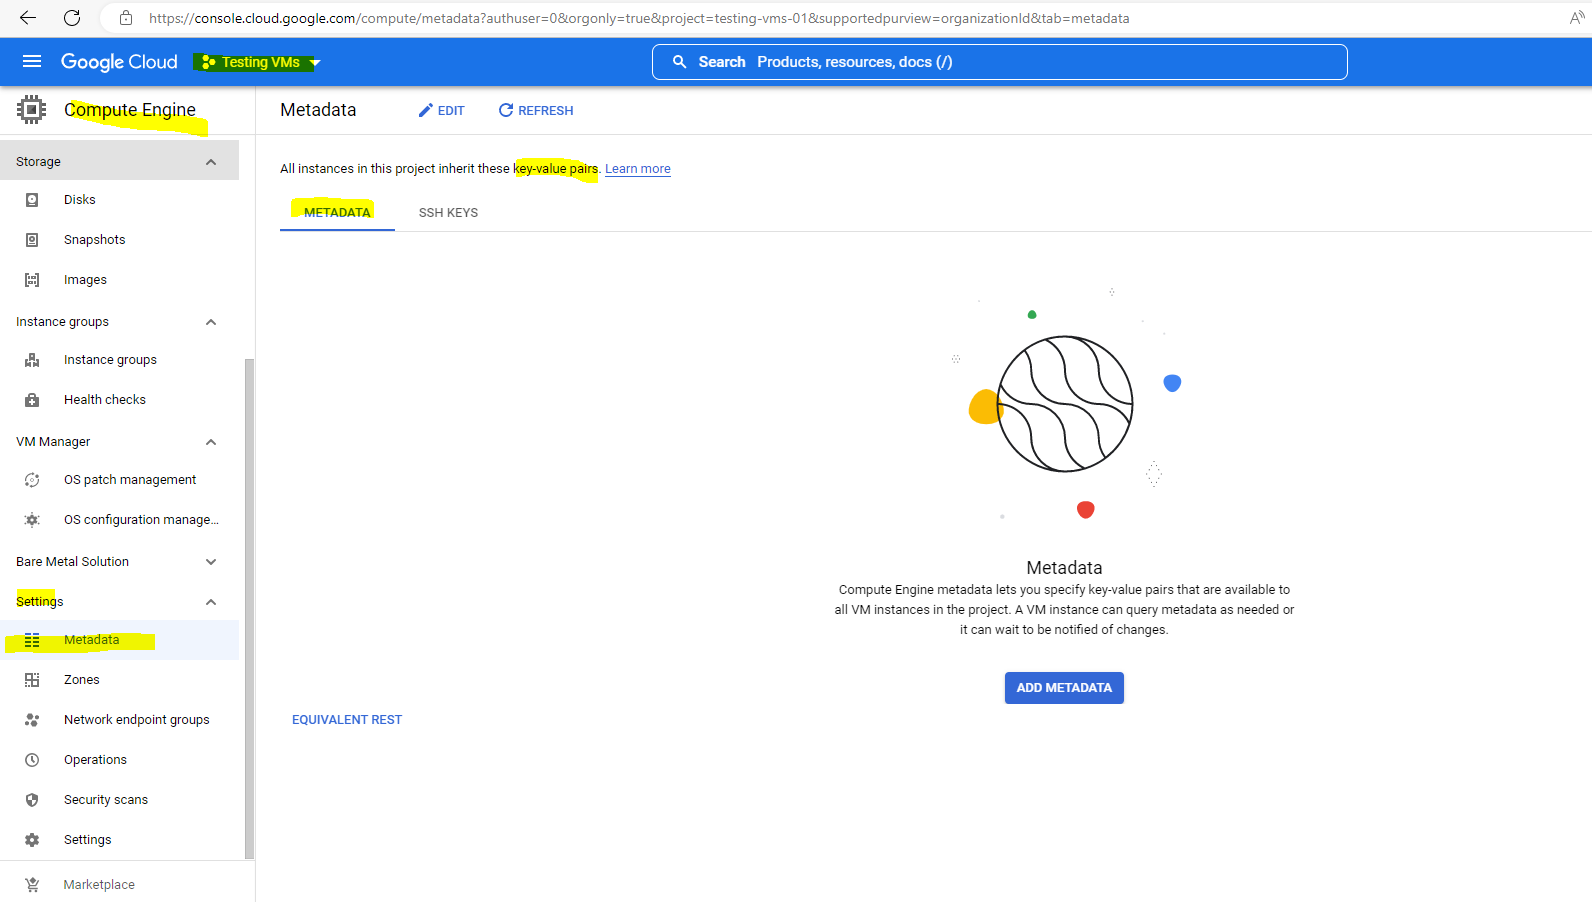Click the REFRESH button

(536, 111)
